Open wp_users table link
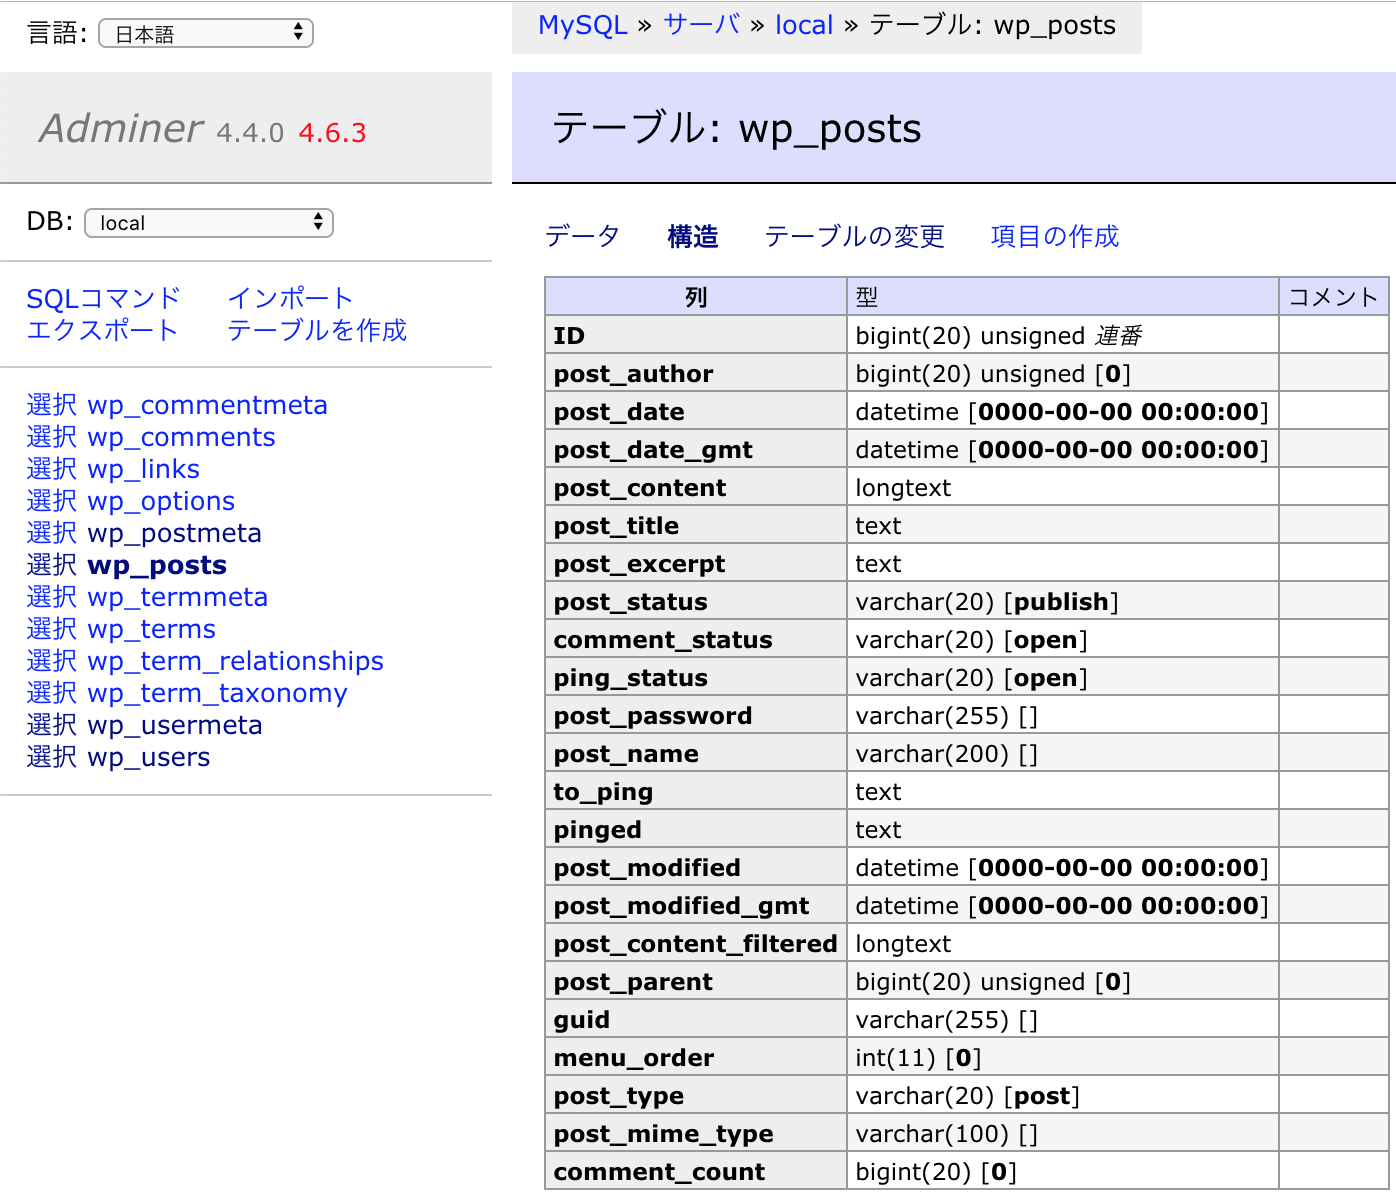 click(x=149, y=757)
